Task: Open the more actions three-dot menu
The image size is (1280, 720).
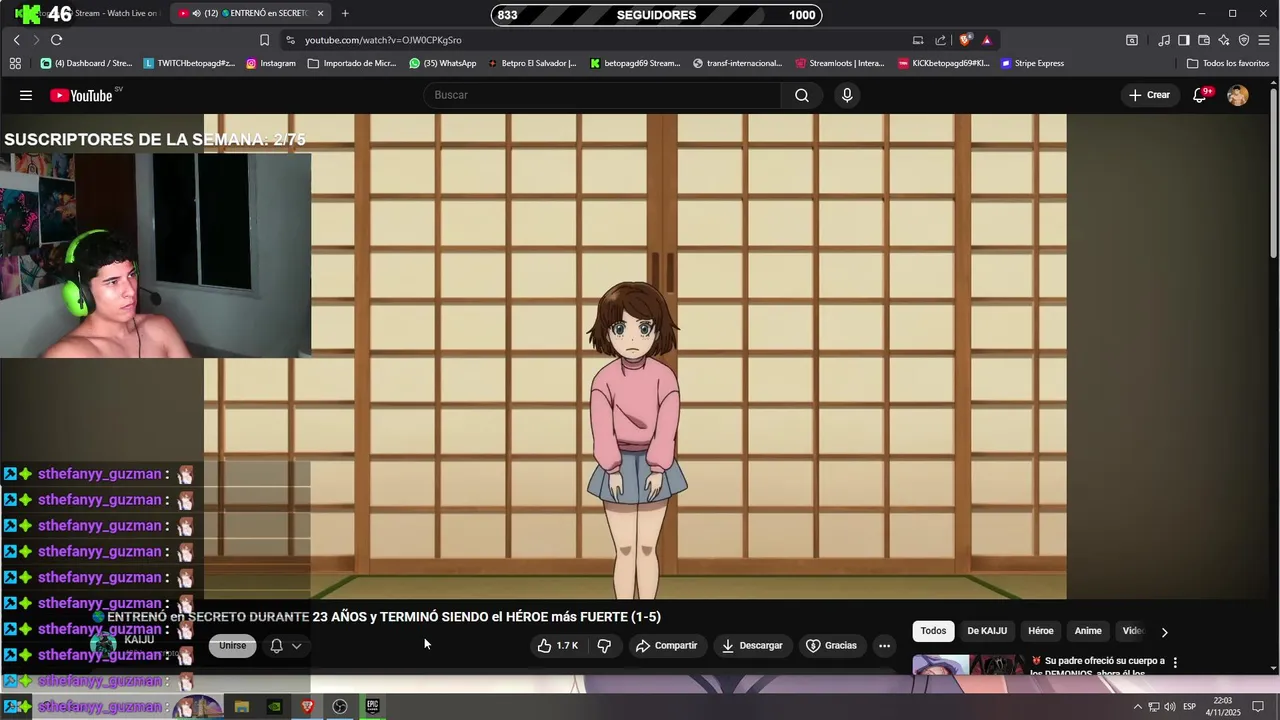Action: click(884, 646)
